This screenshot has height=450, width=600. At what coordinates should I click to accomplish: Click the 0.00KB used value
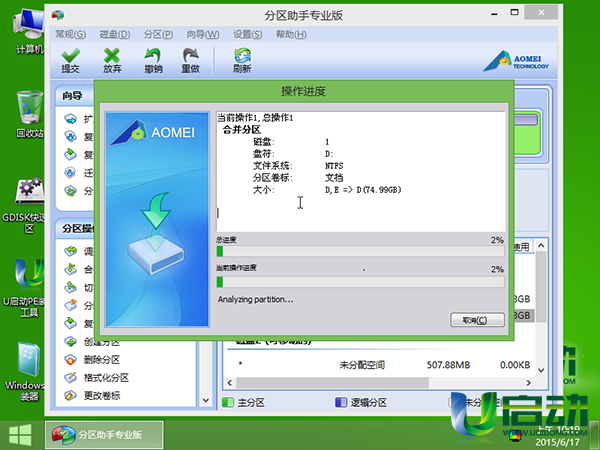click(x=515, y=365)
